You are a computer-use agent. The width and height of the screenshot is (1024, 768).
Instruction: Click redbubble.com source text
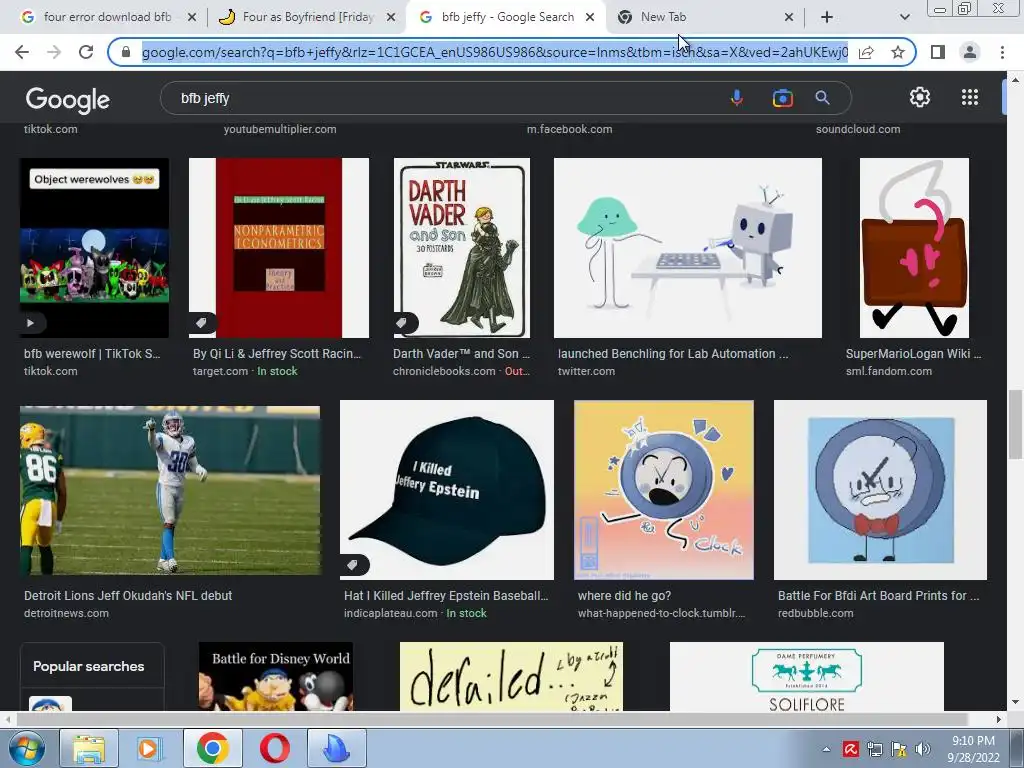click(816, 613)
